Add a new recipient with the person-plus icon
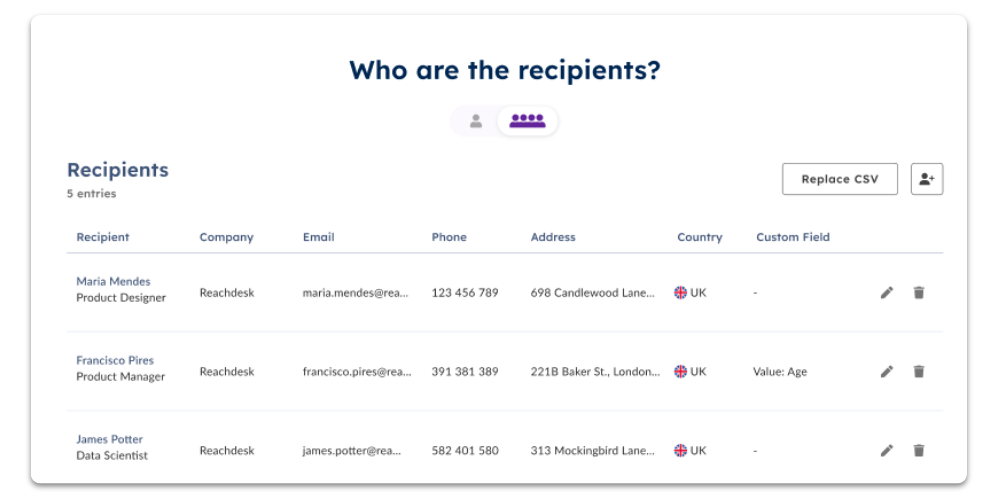The width and height of the screenshot is (994, 504). click(927, 179)
